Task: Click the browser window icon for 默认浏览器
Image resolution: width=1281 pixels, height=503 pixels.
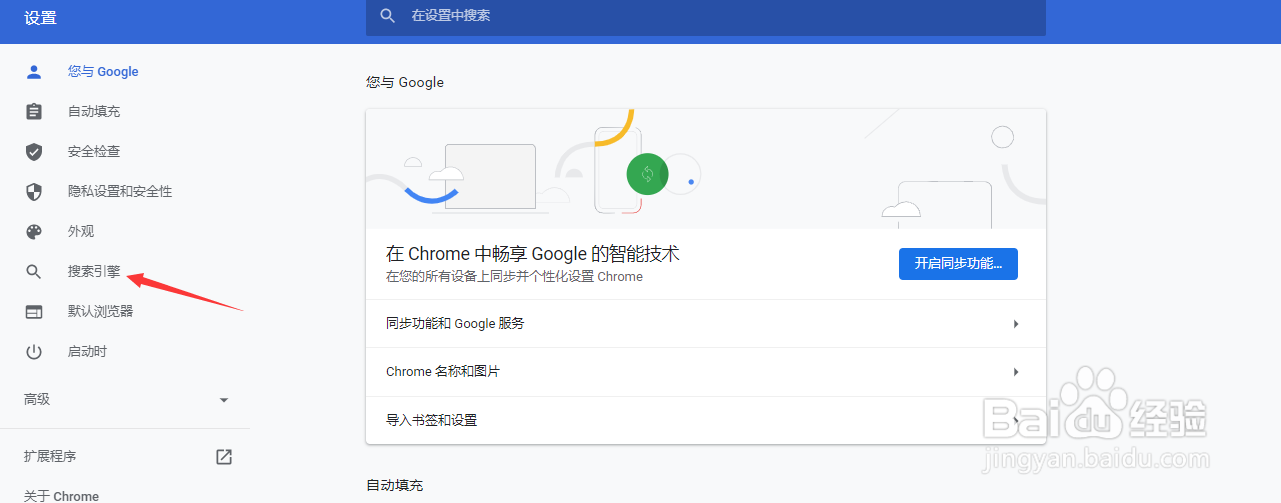Action: 34,312
